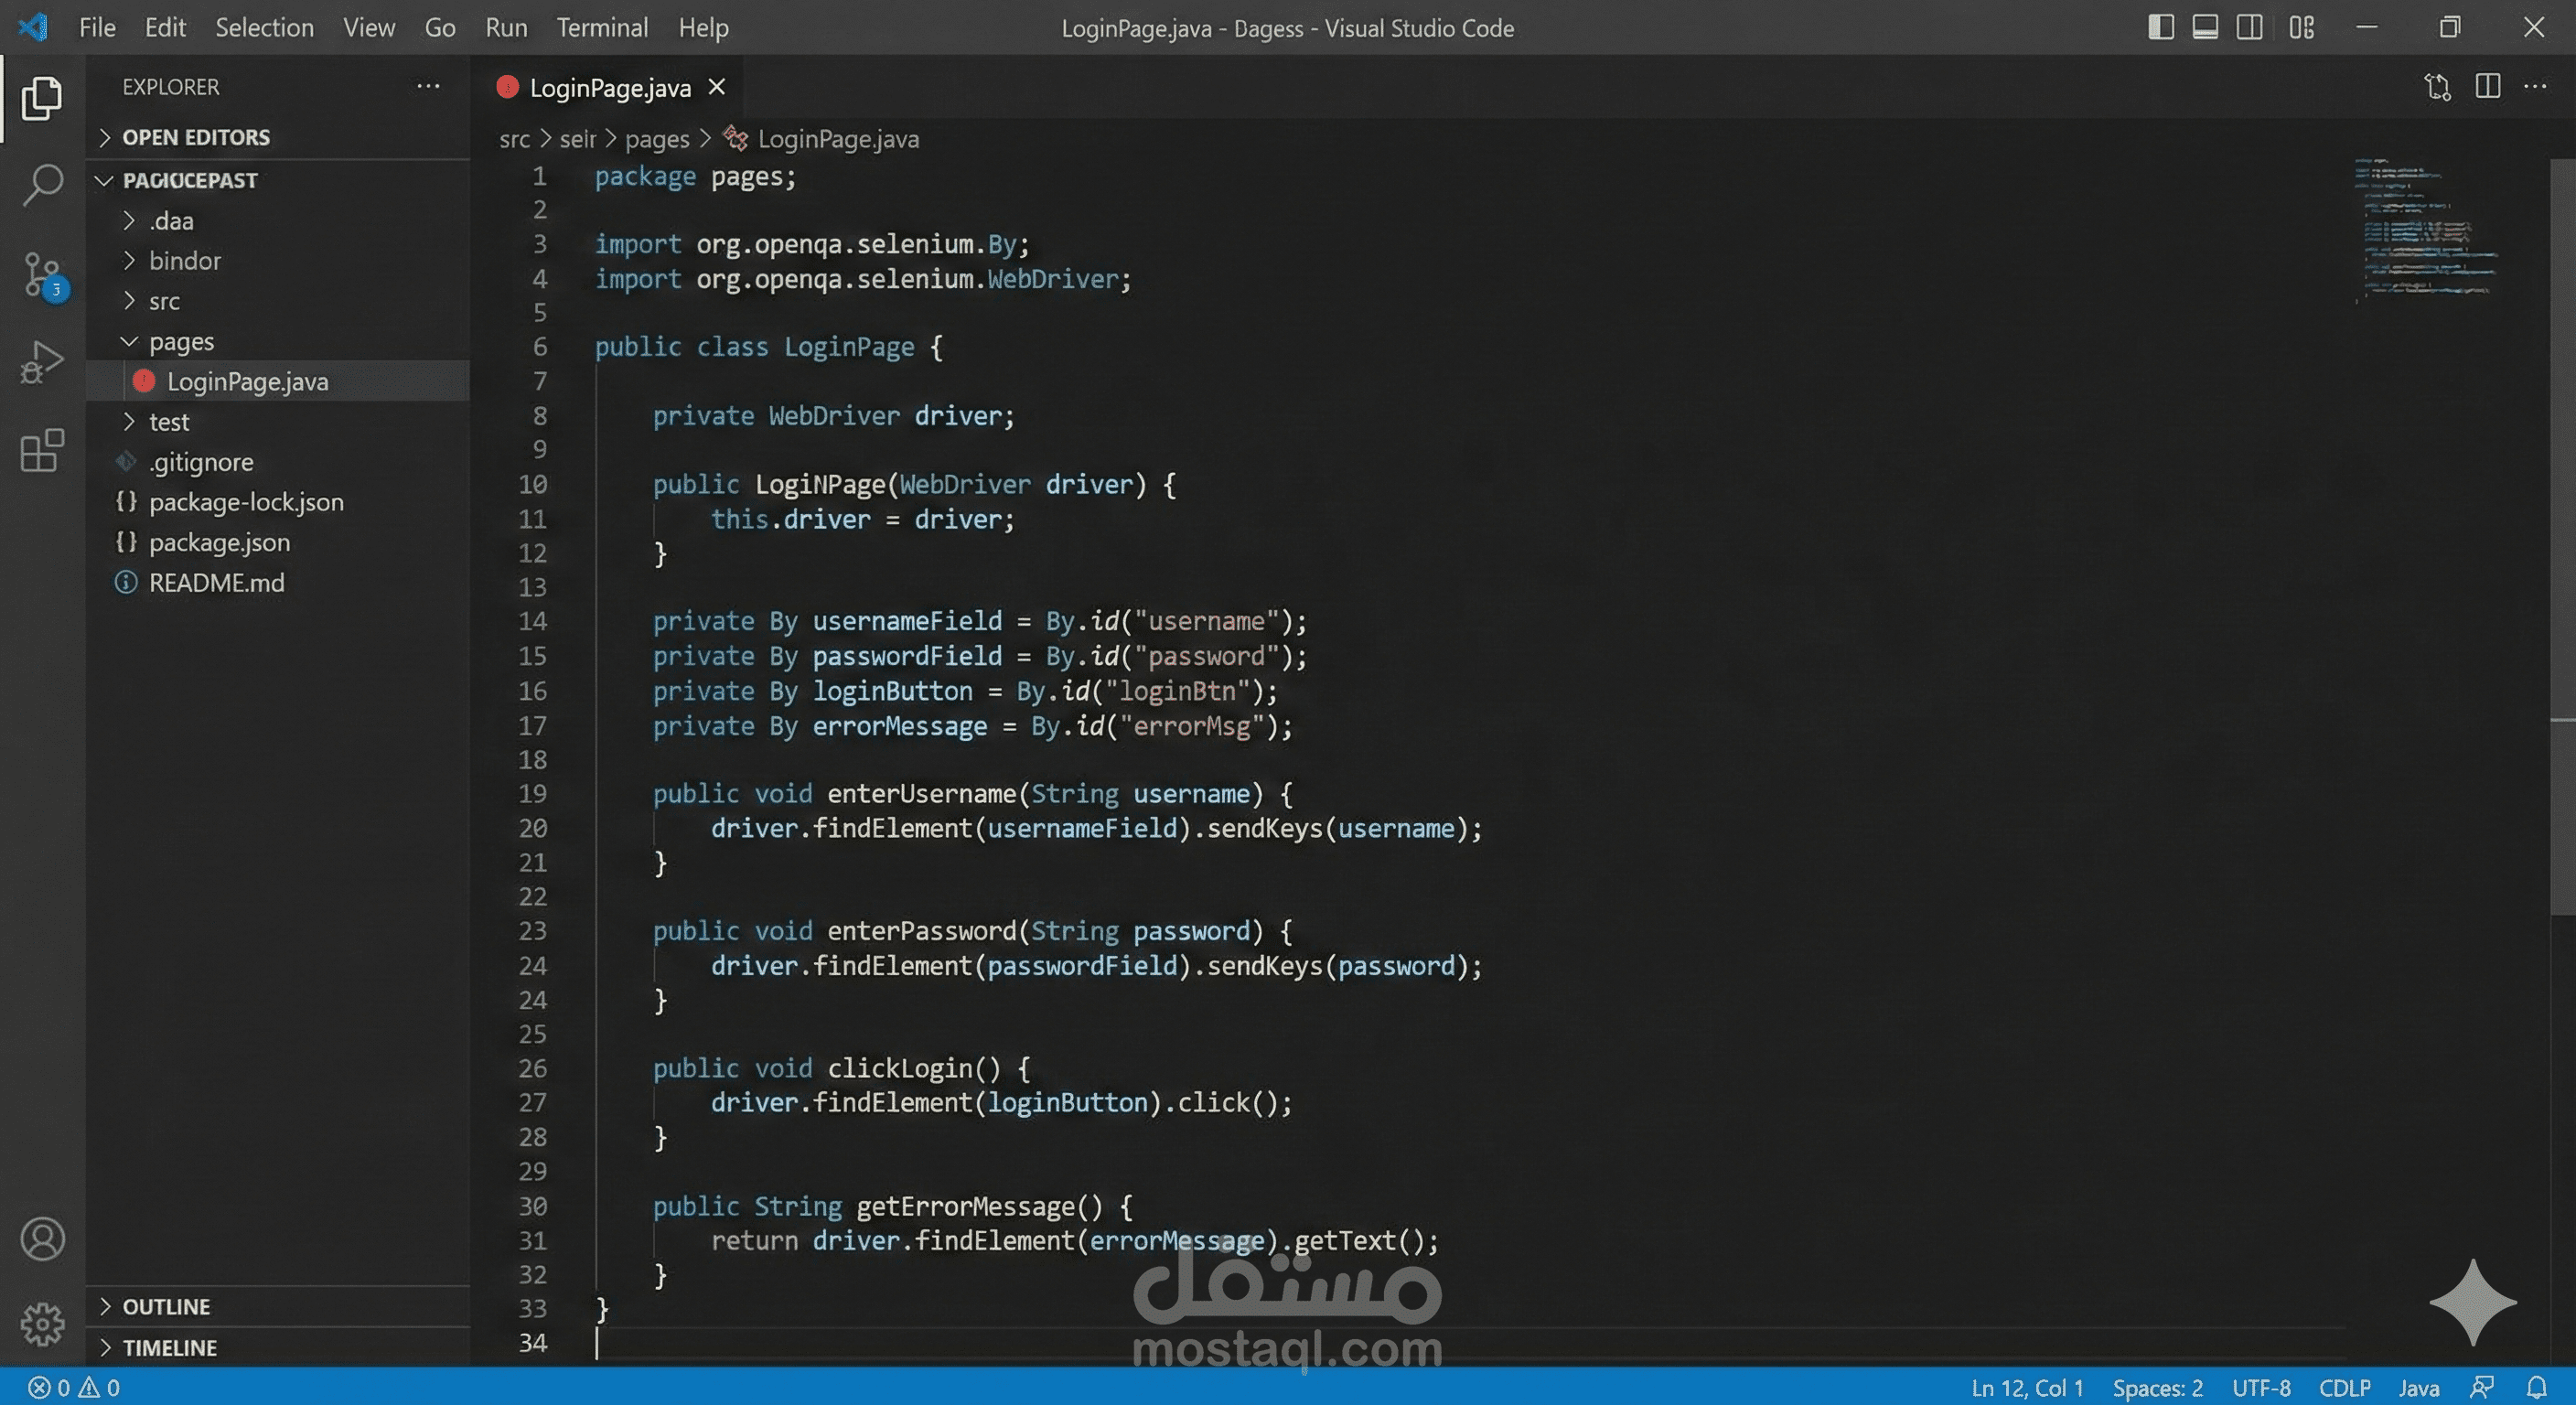Viewport: 2576px width, 1405px height.
Task: Open the Source Control view
Action: [42, 274]
